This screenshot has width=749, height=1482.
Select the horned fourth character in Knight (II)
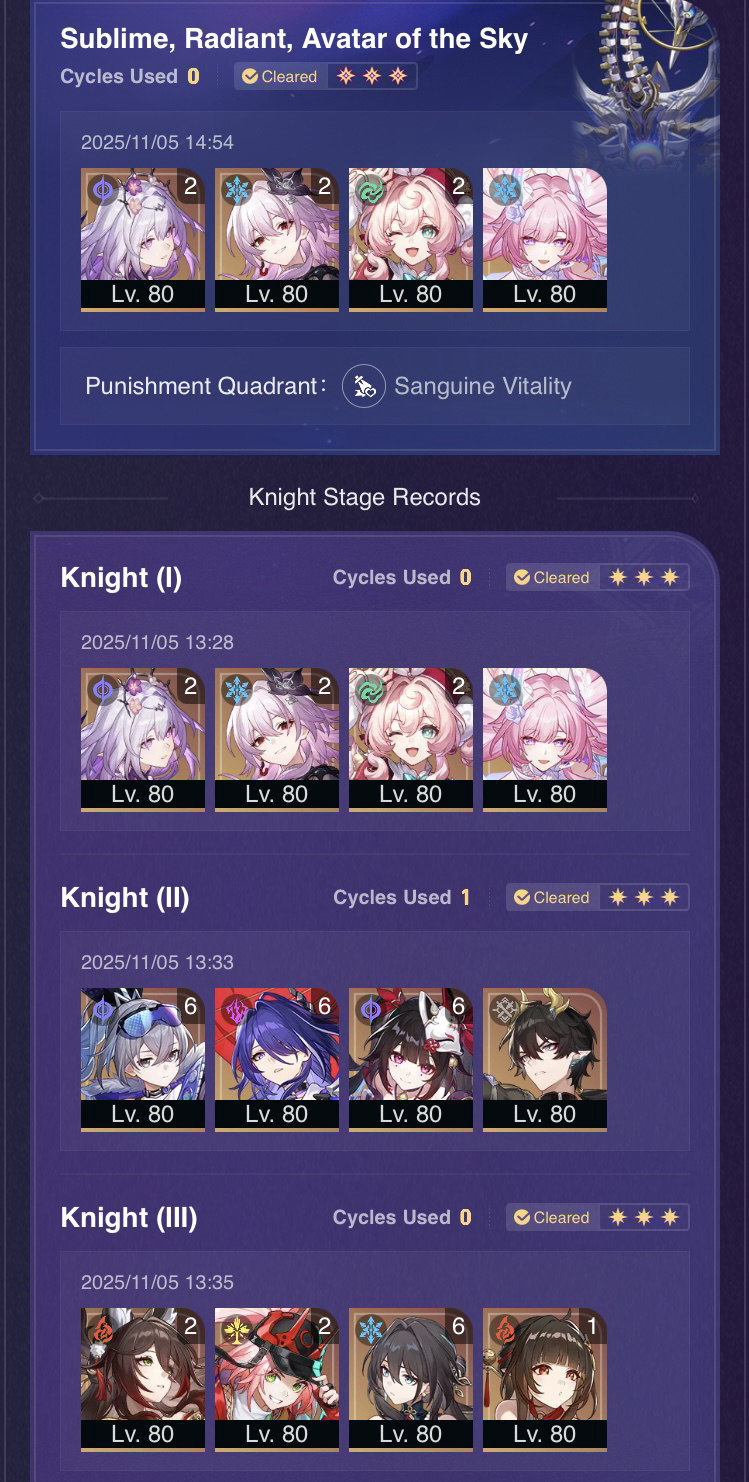point(545,1060)
